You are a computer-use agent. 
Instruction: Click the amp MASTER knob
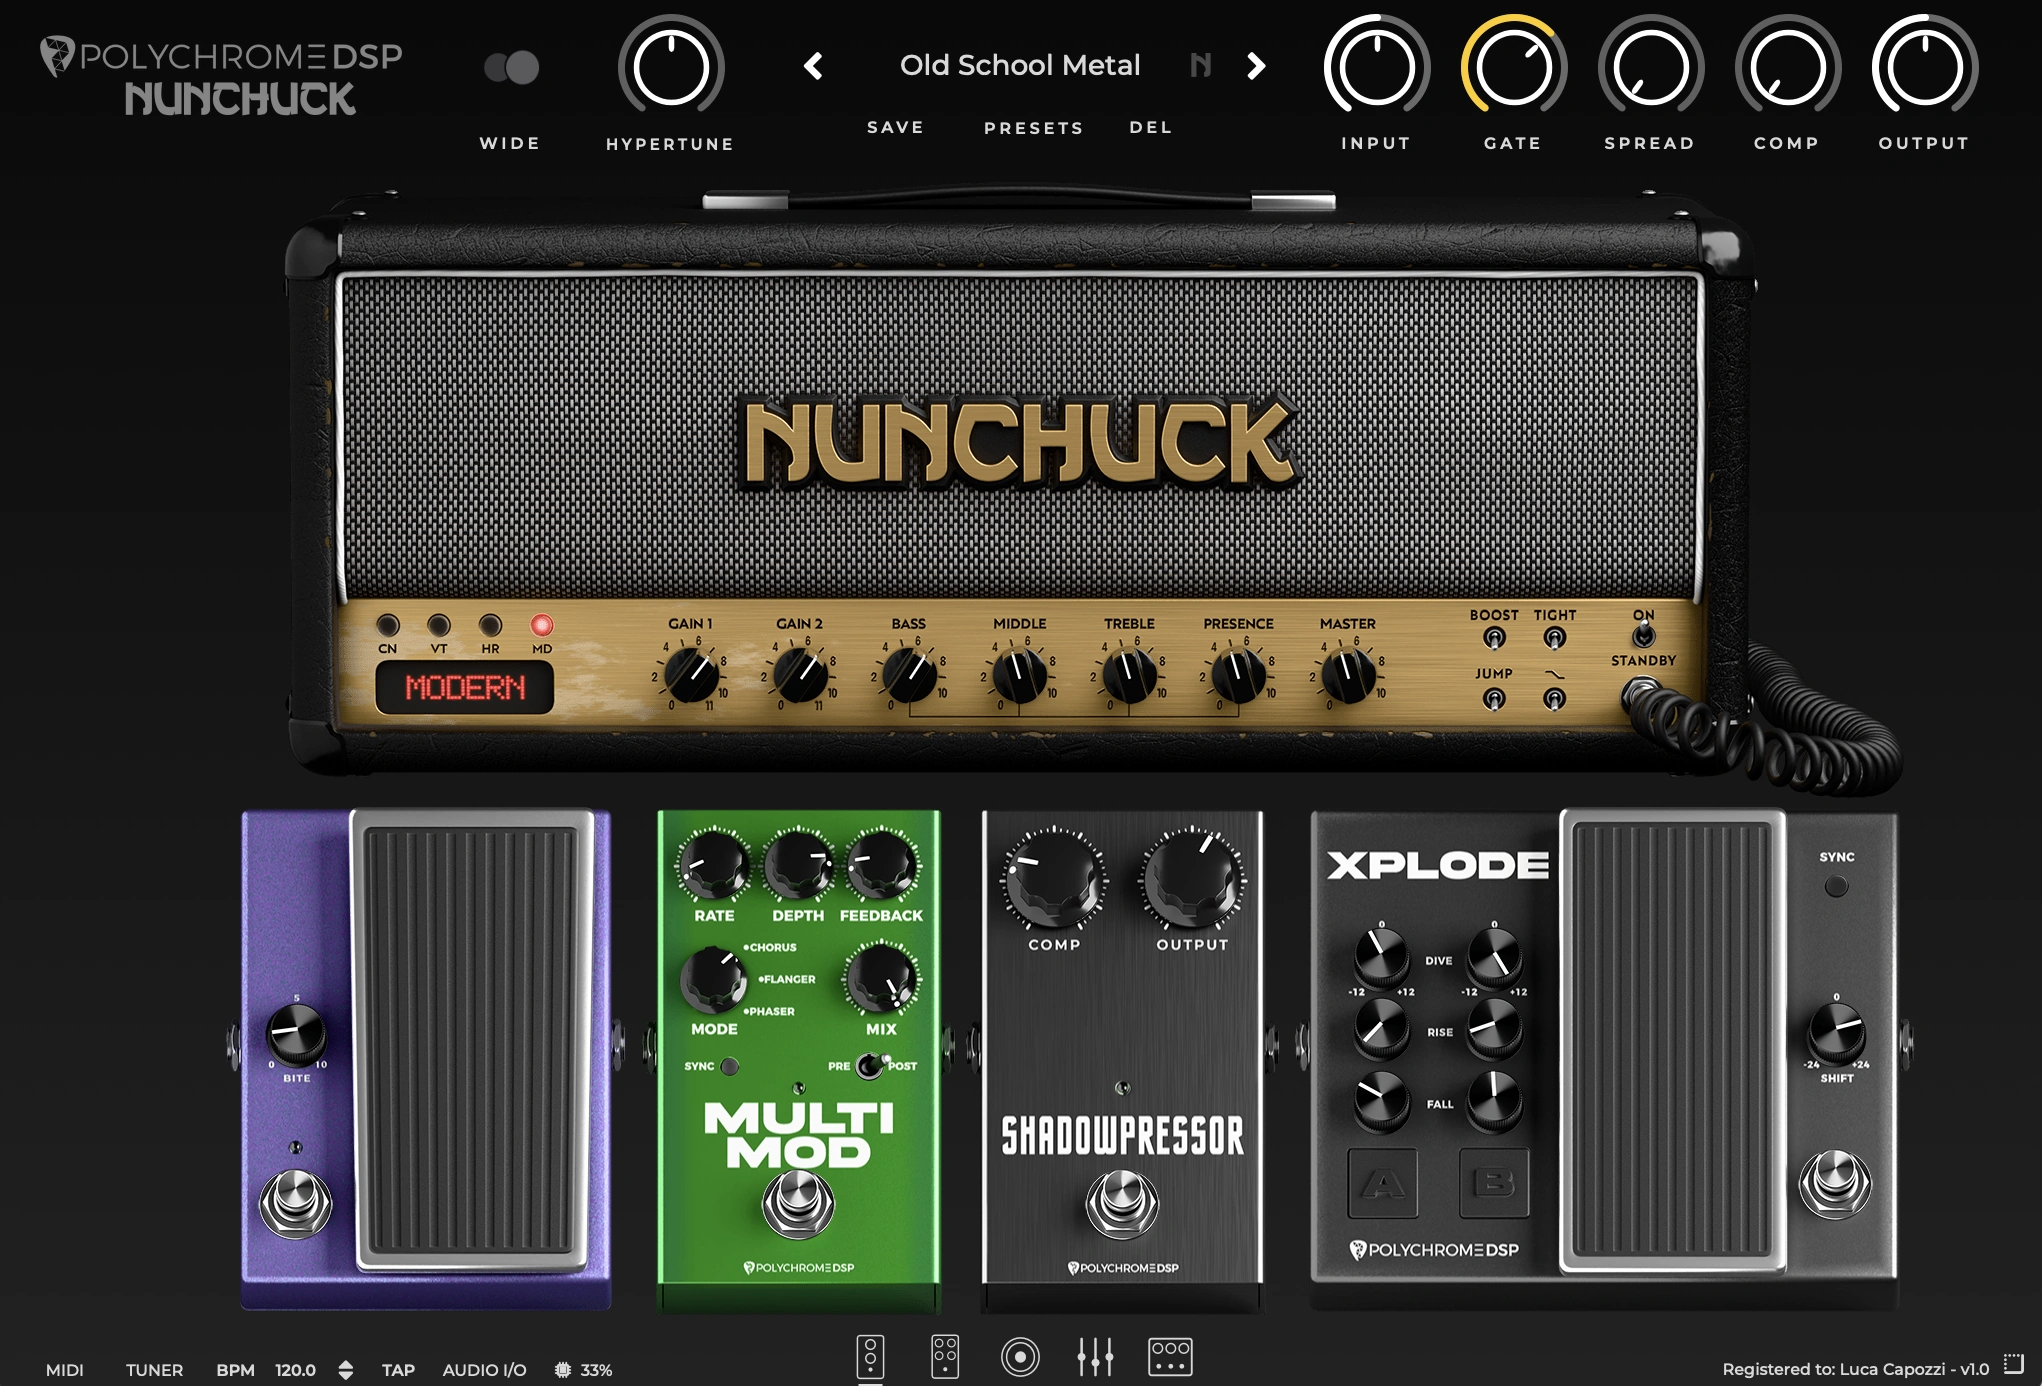tap(1348, 675)
